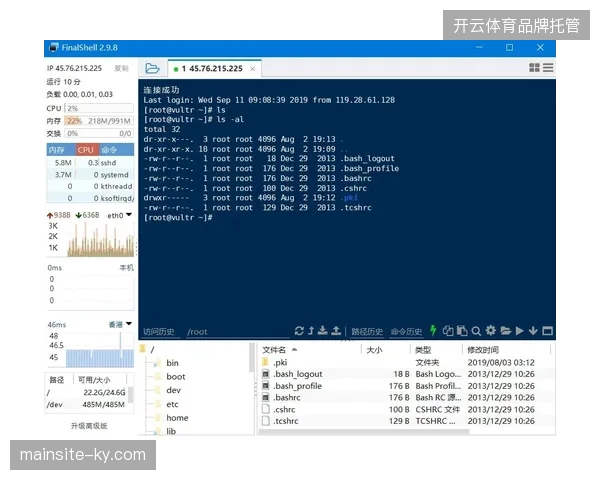Click the blue .pki entry in terminal
The height and width of the screenshot is (480, 600).
tap(351, 198)
